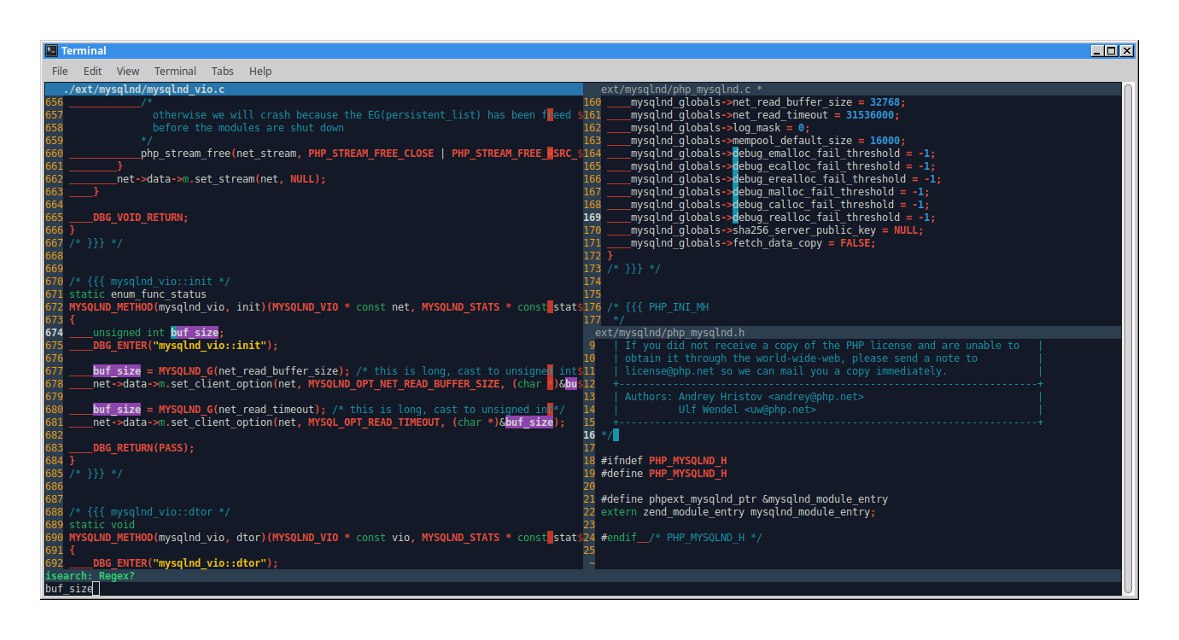The image size is (1179, 640).
Task: Click mempool_default_size value 16000
Action: click(885, 141)
